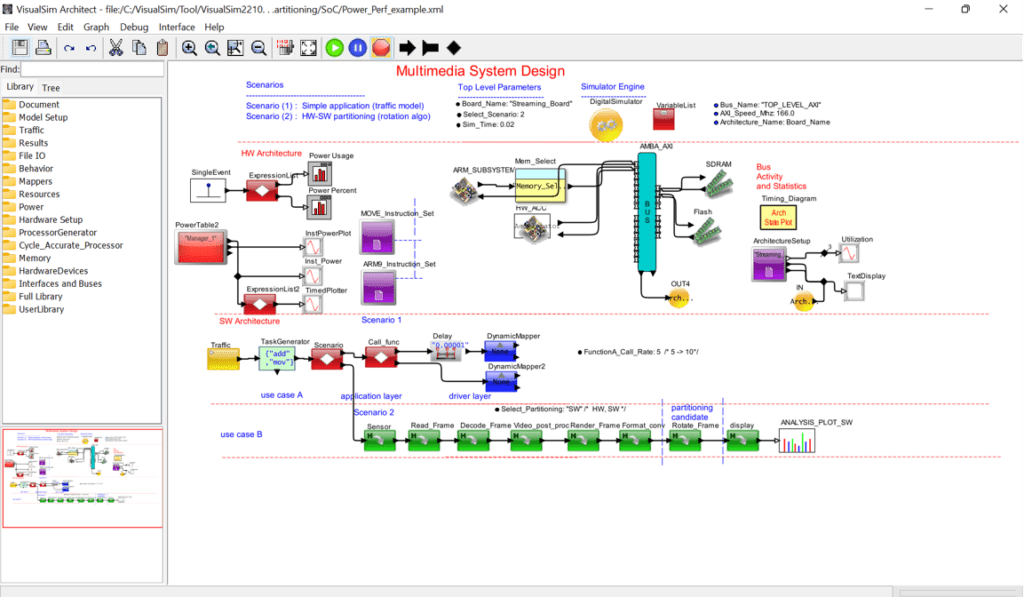Select the DigitalSimulator block icon

point(607,123)
